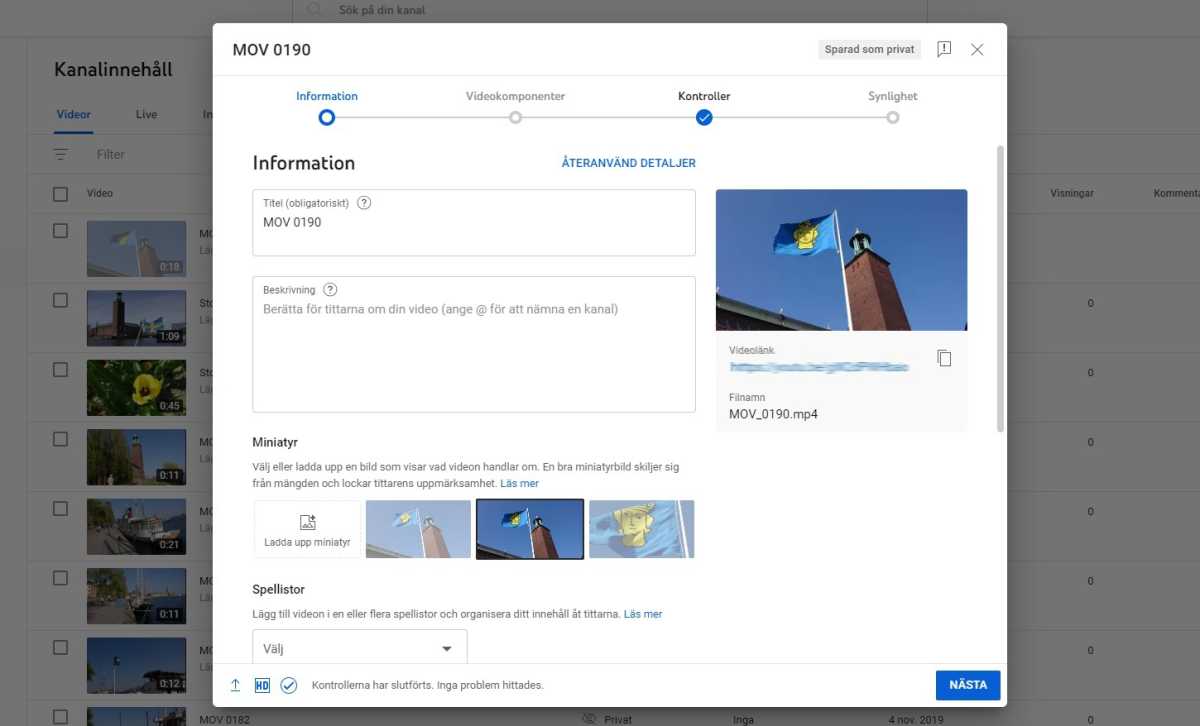Close the MOV 0190 dialog
The image size is (1200, 726).
(977, 49)
